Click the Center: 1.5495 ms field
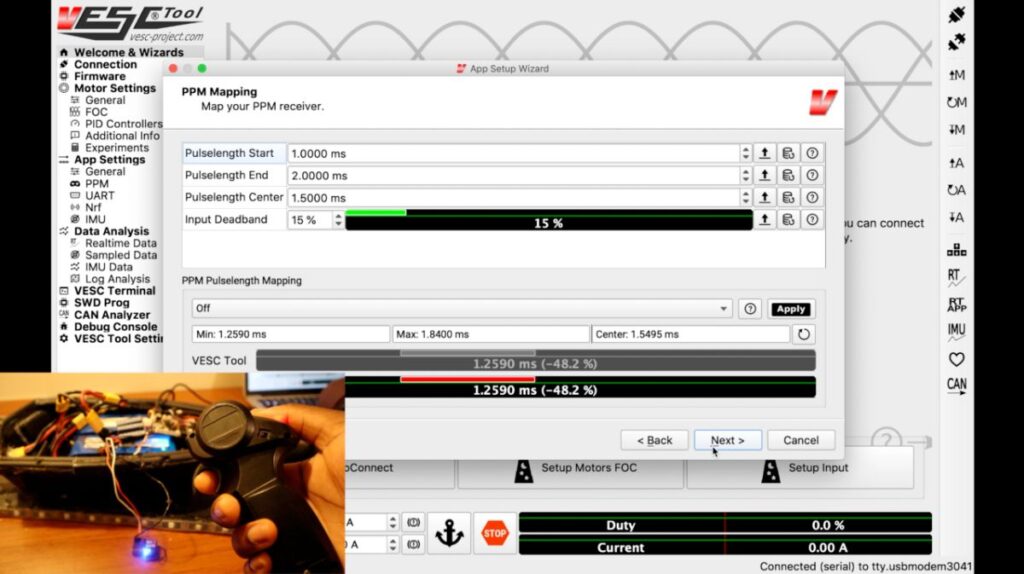The width and height of the screenshot is (1024, 574). pos(690,334)
